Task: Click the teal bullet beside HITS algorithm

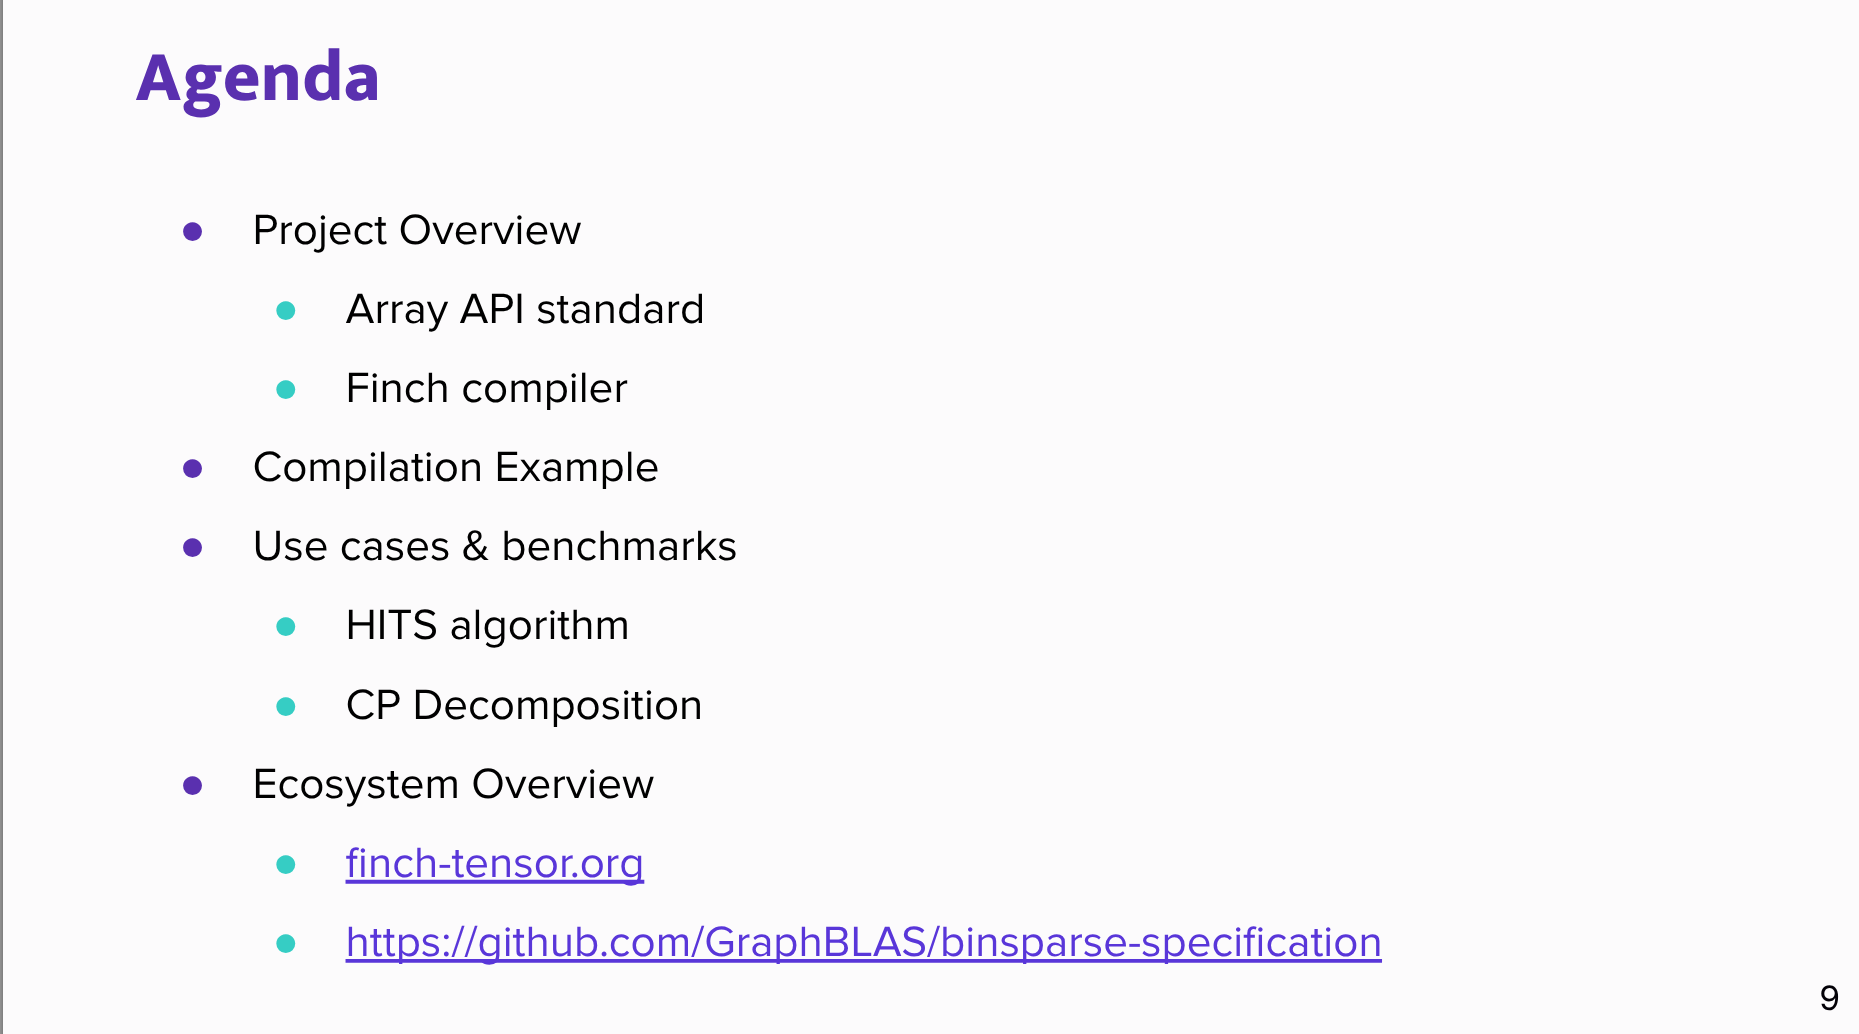Action: [286, 627]
